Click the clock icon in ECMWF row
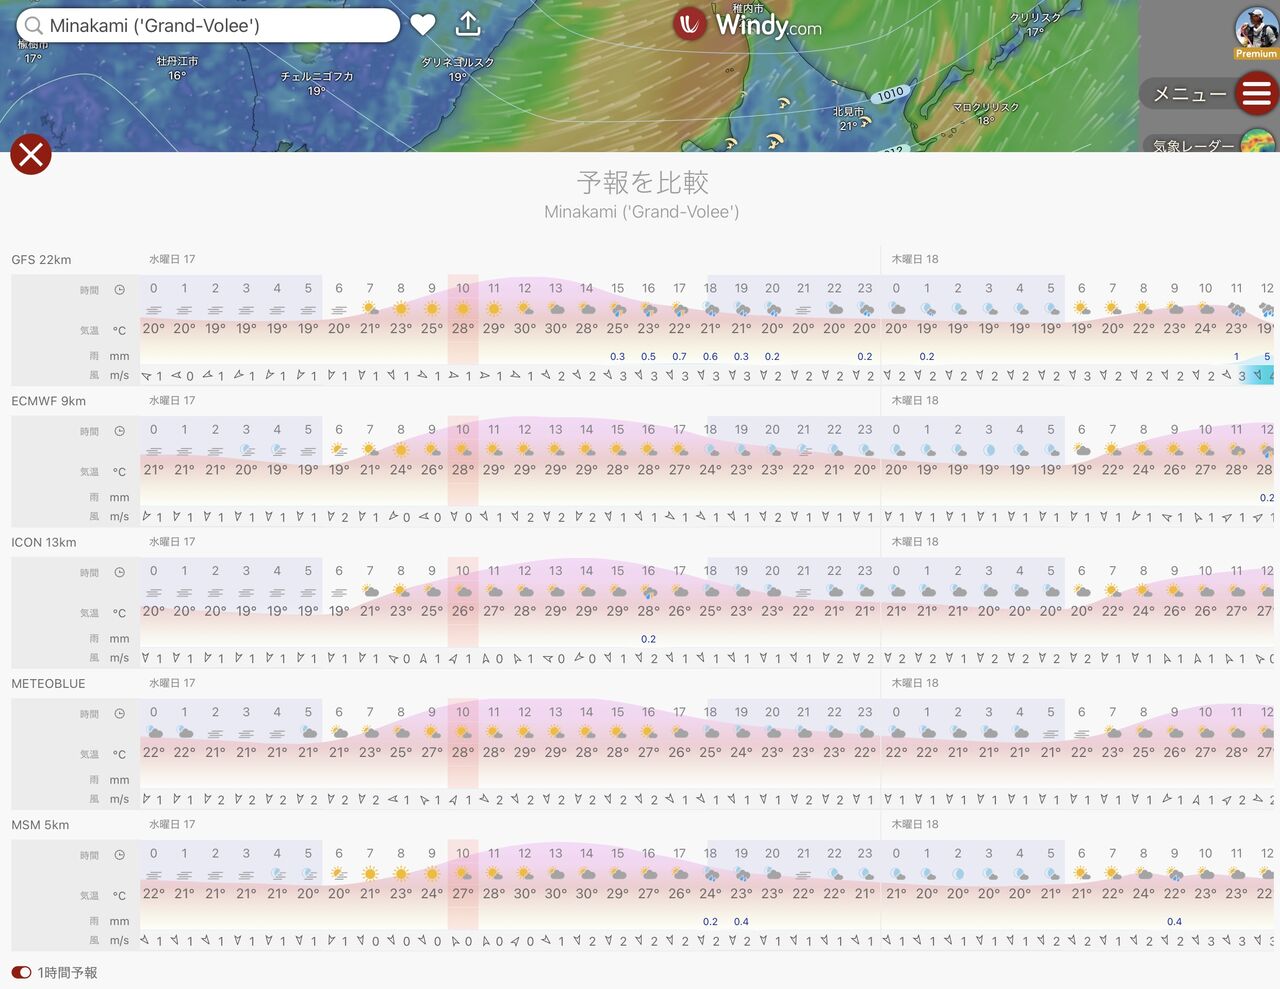 click(x=119, y=431)
